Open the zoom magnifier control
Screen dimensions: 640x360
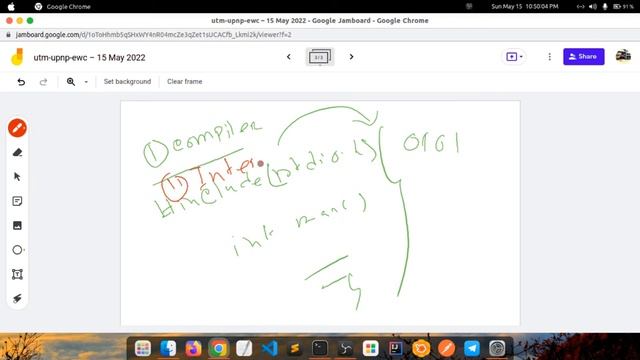point(71,82)
